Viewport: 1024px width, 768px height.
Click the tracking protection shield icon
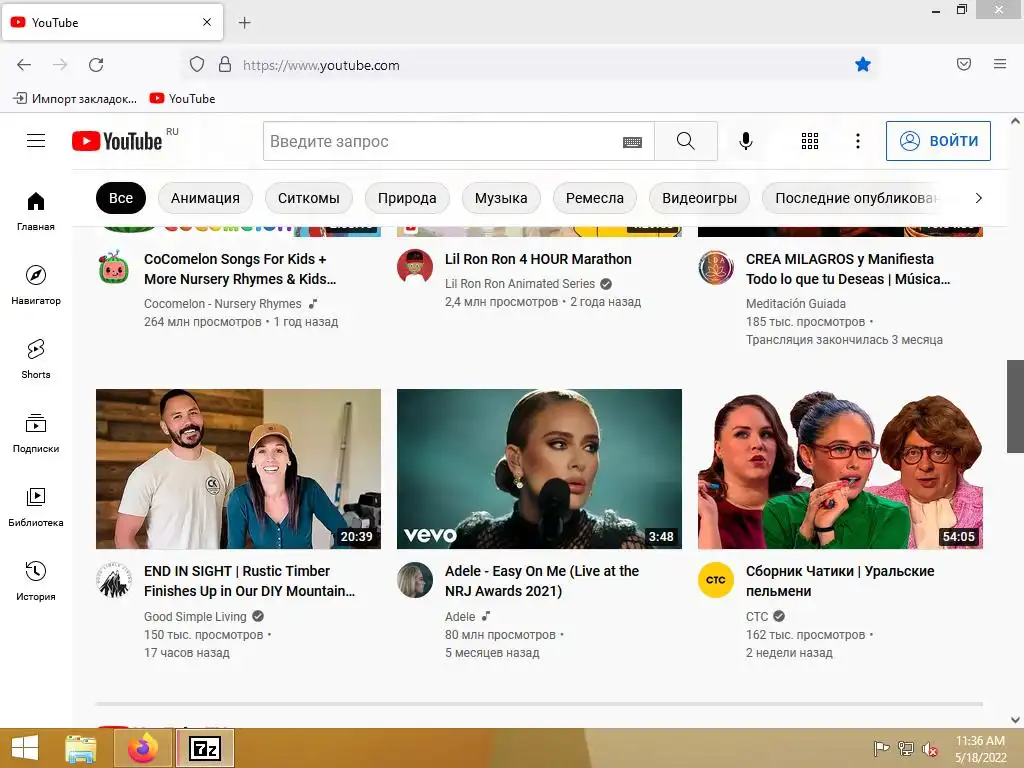click(x=197, y=64)
